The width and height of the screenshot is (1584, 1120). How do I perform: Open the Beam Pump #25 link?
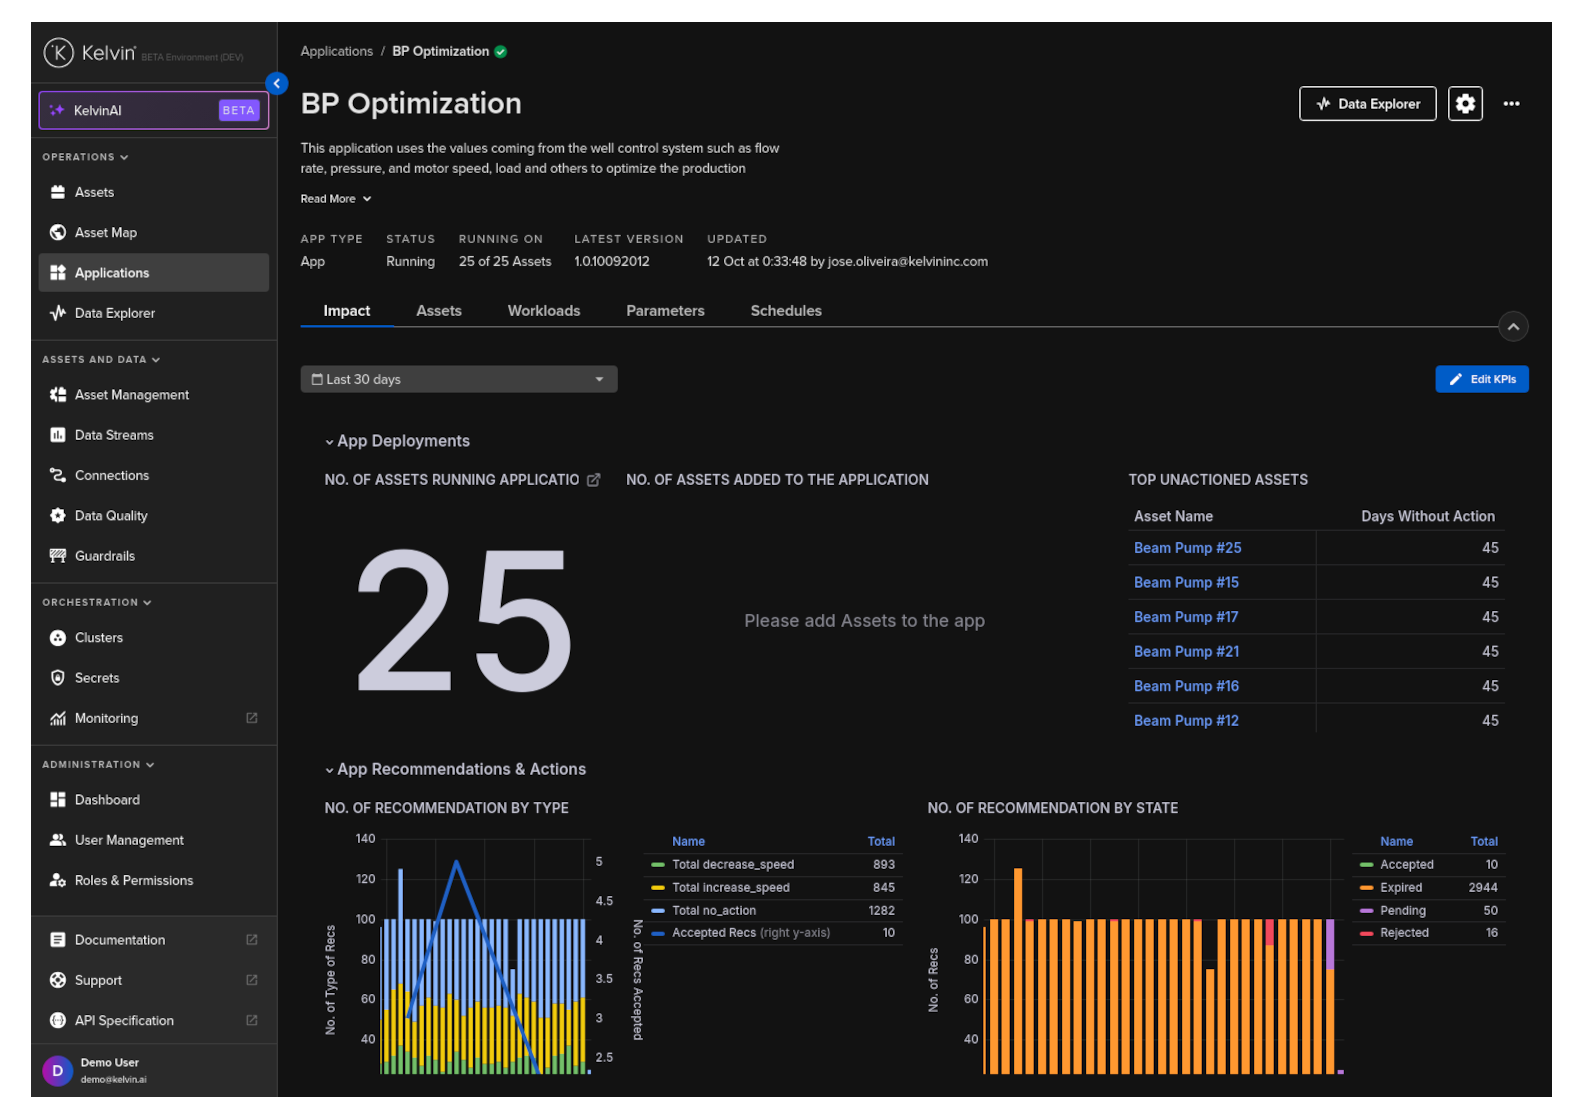[1187, 548]
